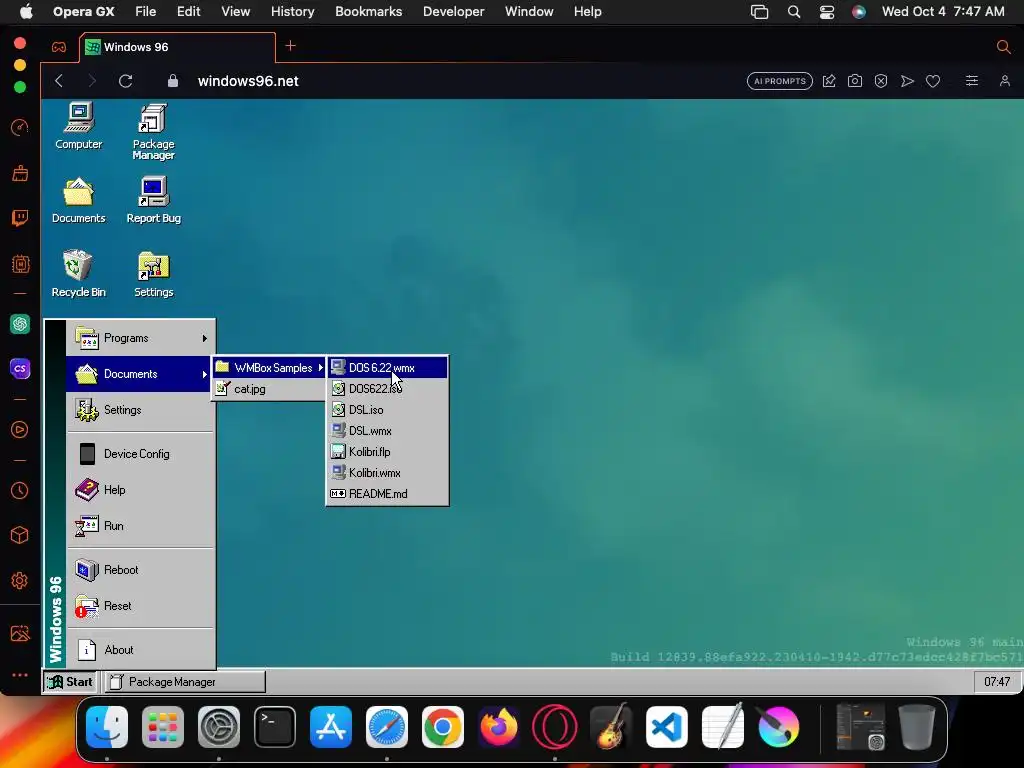Image resolution: width=1024 pixels, height=768 pixels.
Task: Select DSL.iso in WMBox Samples
Action: click(x=387, y=409)
